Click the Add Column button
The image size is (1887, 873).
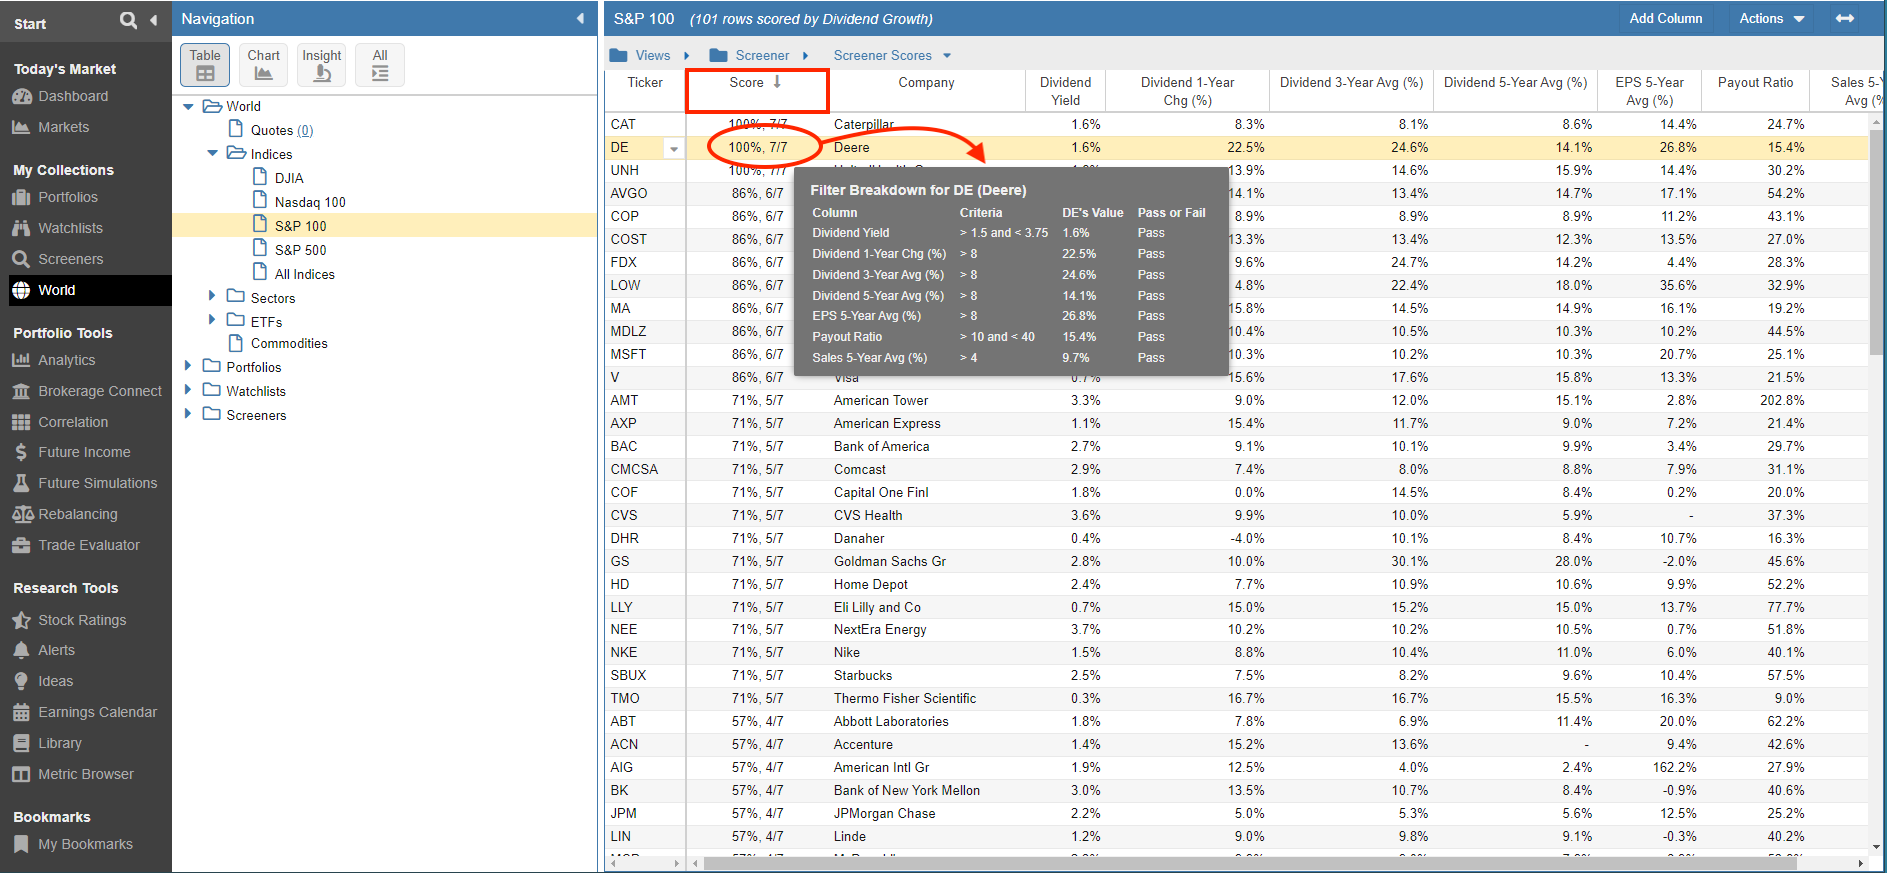[1666, 18]
